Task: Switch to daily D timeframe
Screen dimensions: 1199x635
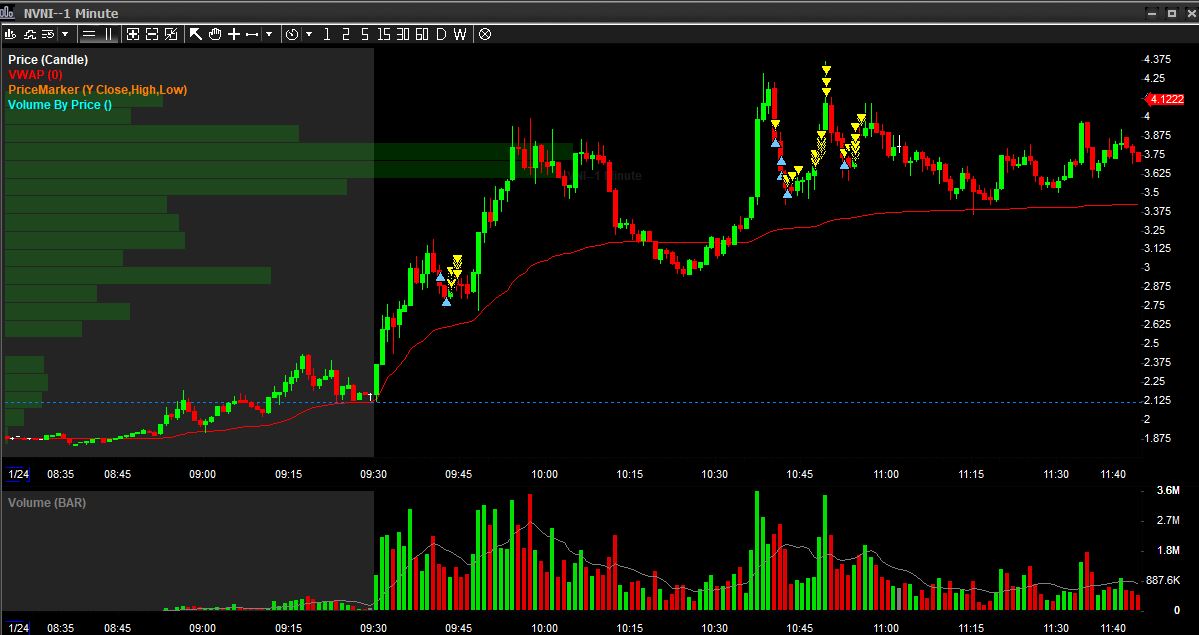Action: pos(441,34)
